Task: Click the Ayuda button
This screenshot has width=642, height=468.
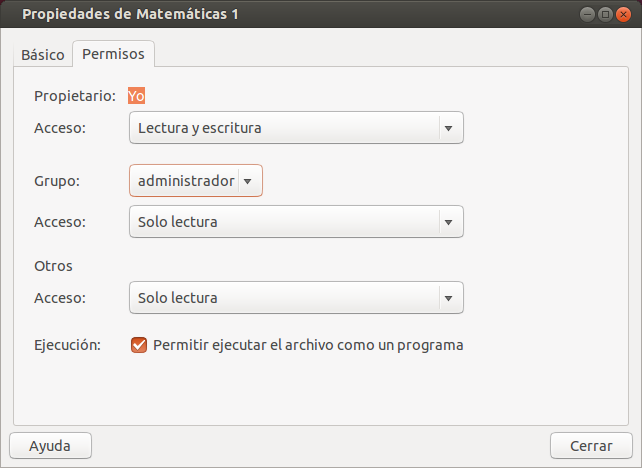Action: tap(50, 445)
